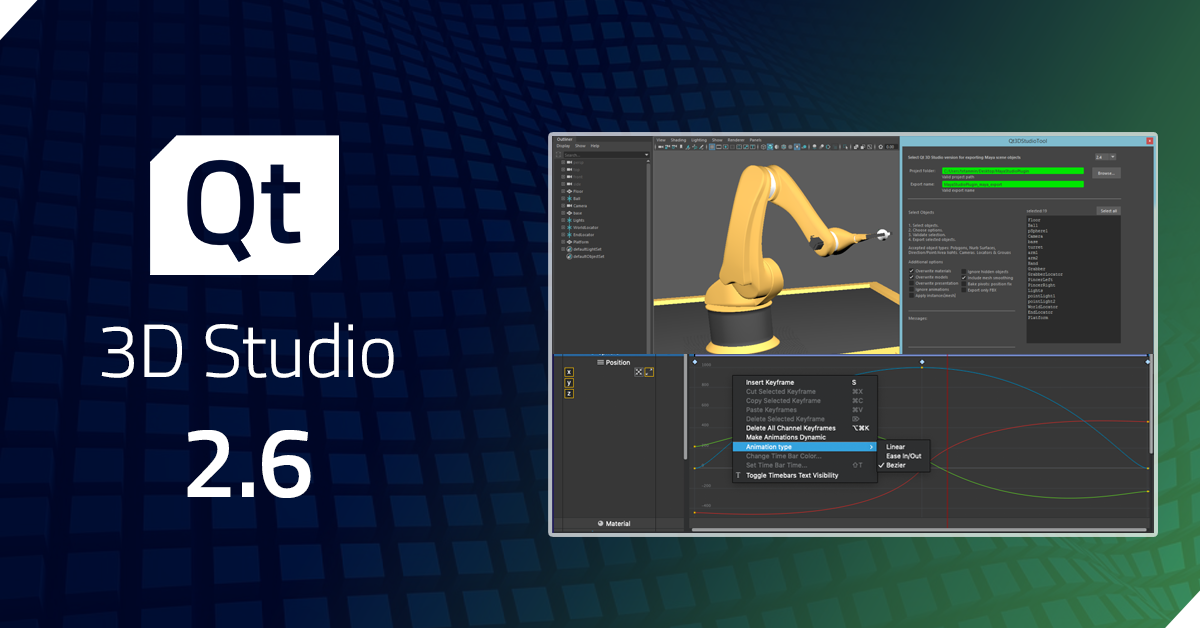Enable the Export only FBX checkbox
This screenshot has height=628, width=1200.
click(x=964, y=290)
